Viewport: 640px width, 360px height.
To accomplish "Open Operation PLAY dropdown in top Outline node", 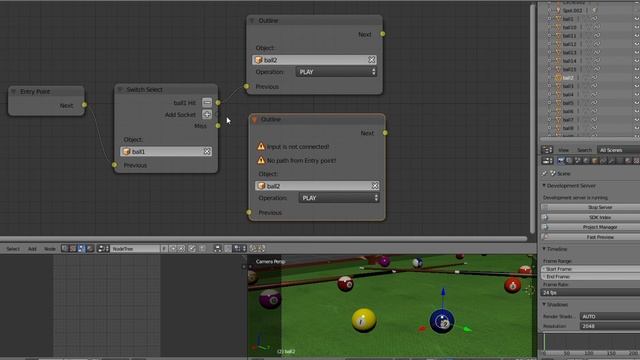I will (x=336, y=72).
